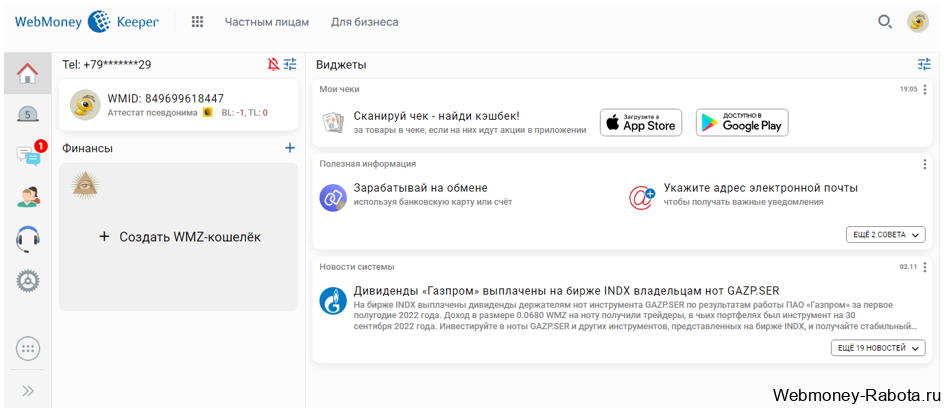The image size is (950, 413).
Task: Click Зарабатывай на обмене link
Action: [x=420, y=188]
